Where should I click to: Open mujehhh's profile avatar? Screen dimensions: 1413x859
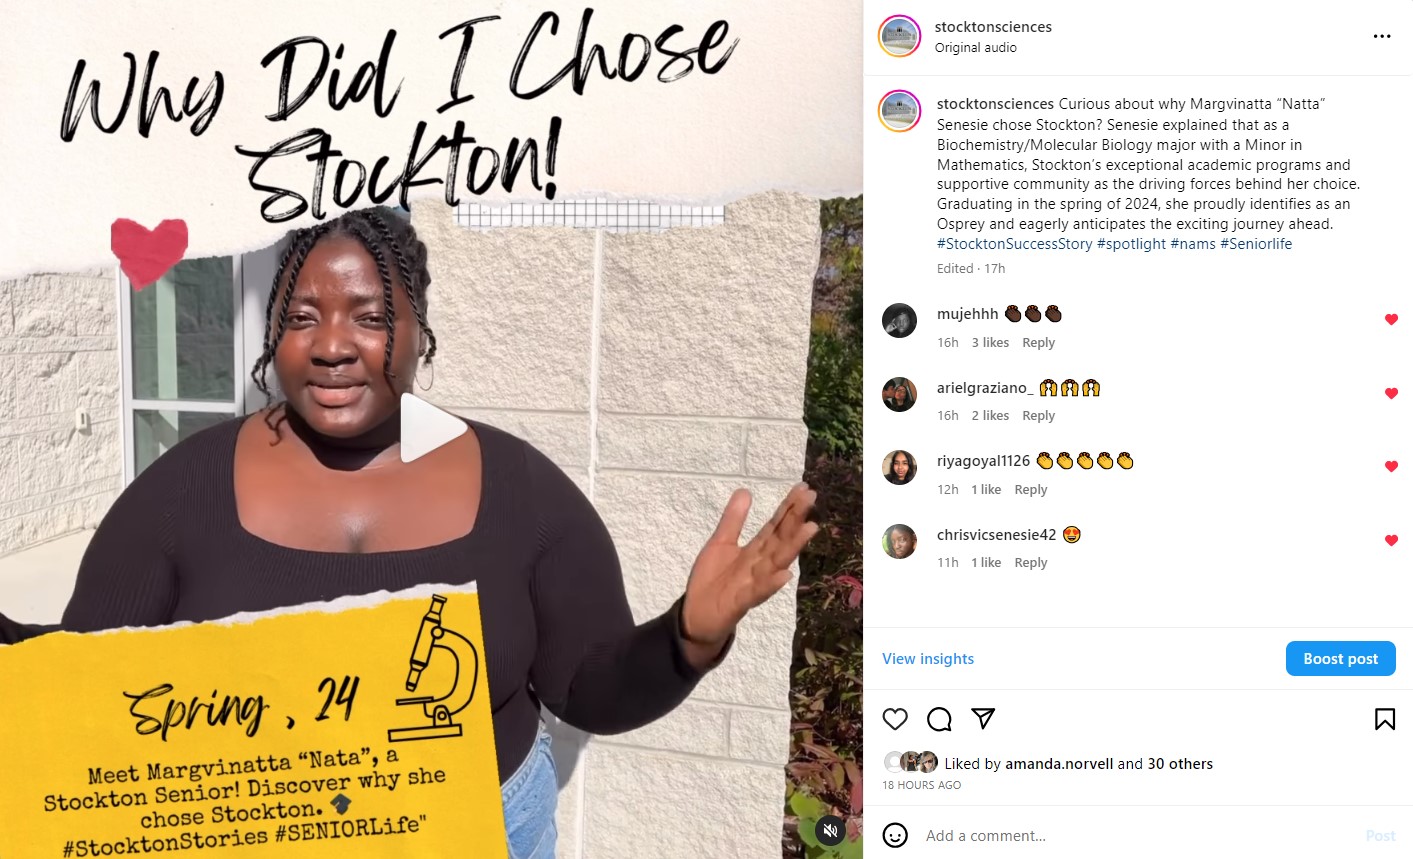coord(899,321)
